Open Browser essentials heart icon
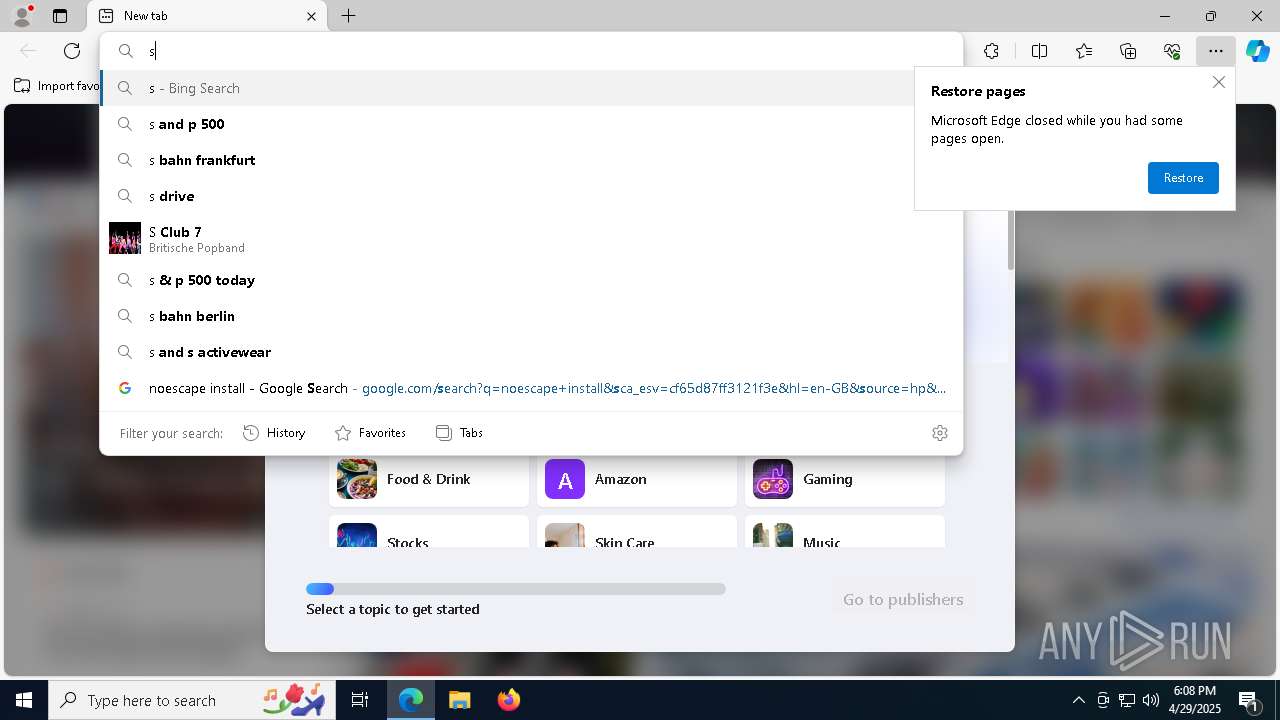 pyautogui.click(x=1172, y=51)
